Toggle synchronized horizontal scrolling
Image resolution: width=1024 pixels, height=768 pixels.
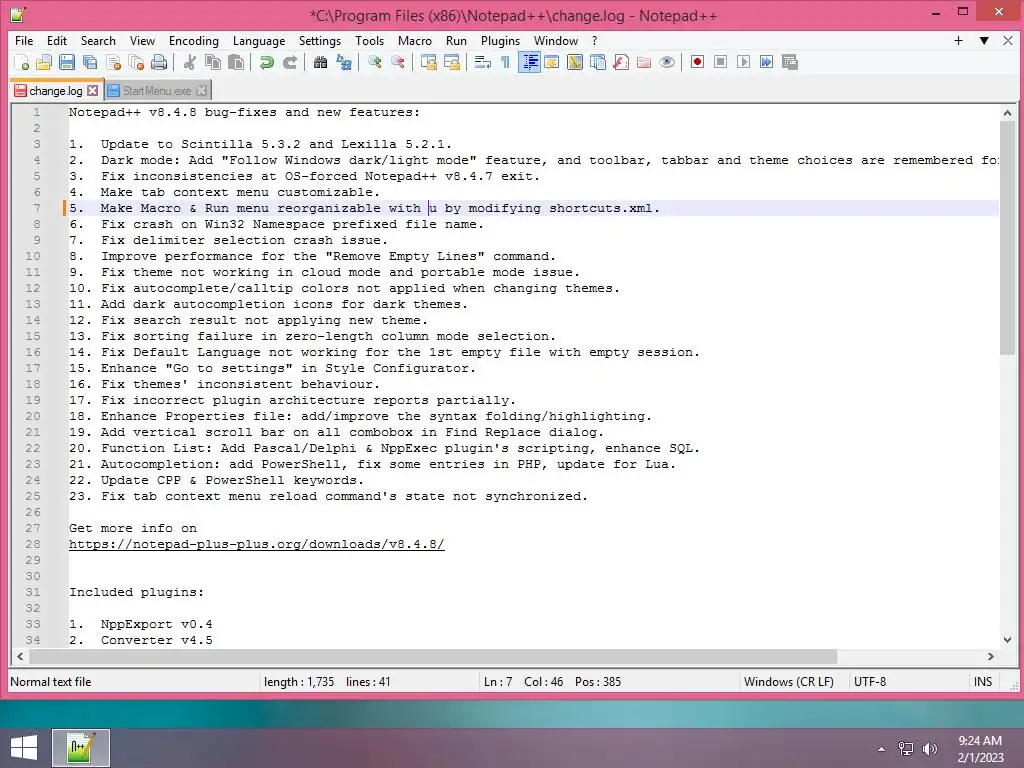[451, 62]
